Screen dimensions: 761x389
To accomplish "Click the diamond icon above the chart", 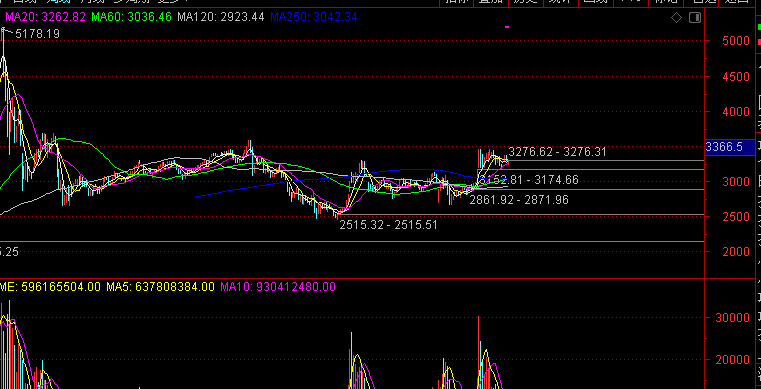I will click(x=676, y=18).
